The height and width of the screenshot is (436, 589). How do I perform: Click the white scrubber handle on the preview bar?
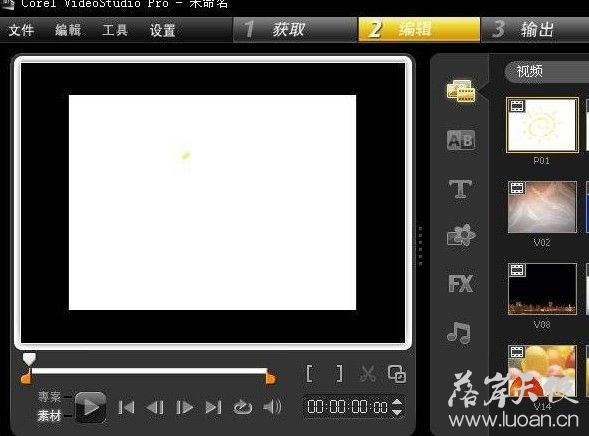29,359
